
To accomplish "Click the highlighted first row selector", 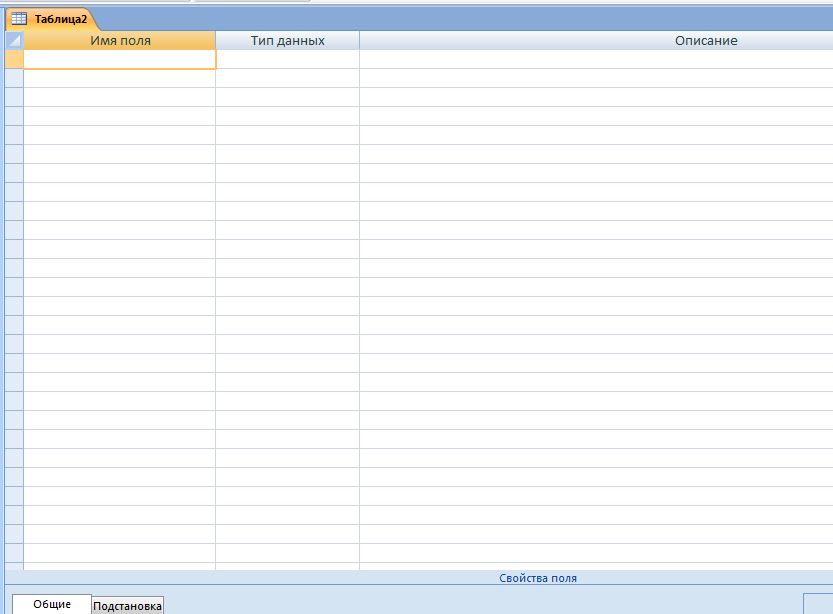I will click(x=14, y=59).
